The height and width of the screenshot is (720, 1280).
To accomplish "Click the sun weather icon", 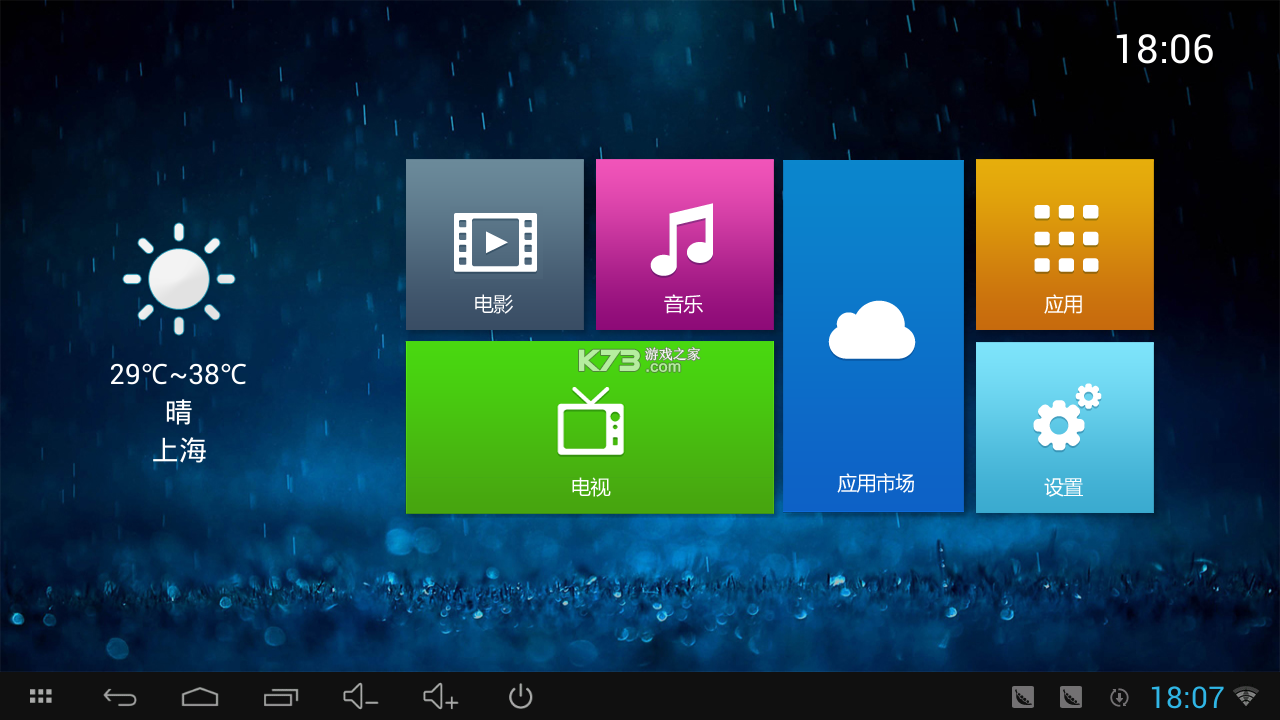I will pyautogui.click(x=179, y=278).
